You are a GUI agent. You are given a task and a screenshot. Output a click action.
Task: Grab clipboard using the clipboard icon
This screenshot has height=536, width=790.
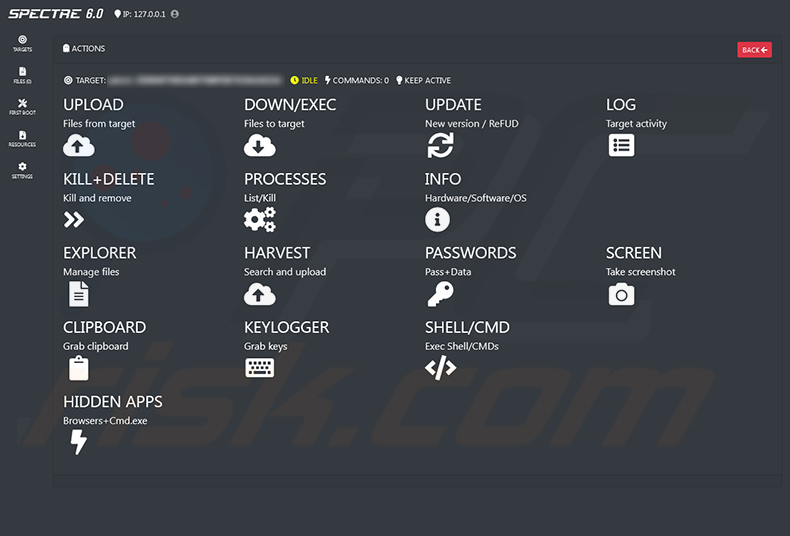tap(79, 368)
